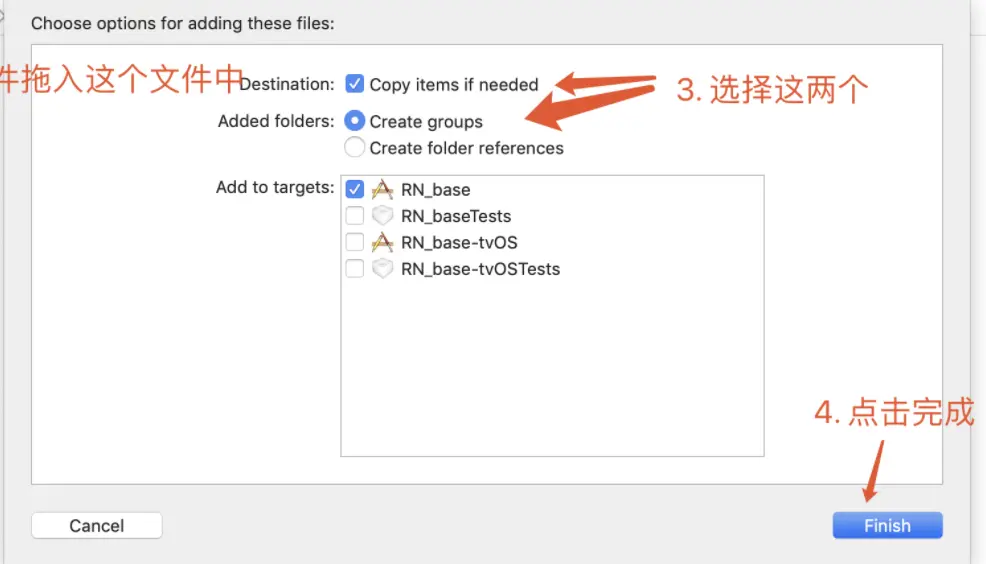
Task: Cancel the add files dialog
Action: (x=96, y=525)
